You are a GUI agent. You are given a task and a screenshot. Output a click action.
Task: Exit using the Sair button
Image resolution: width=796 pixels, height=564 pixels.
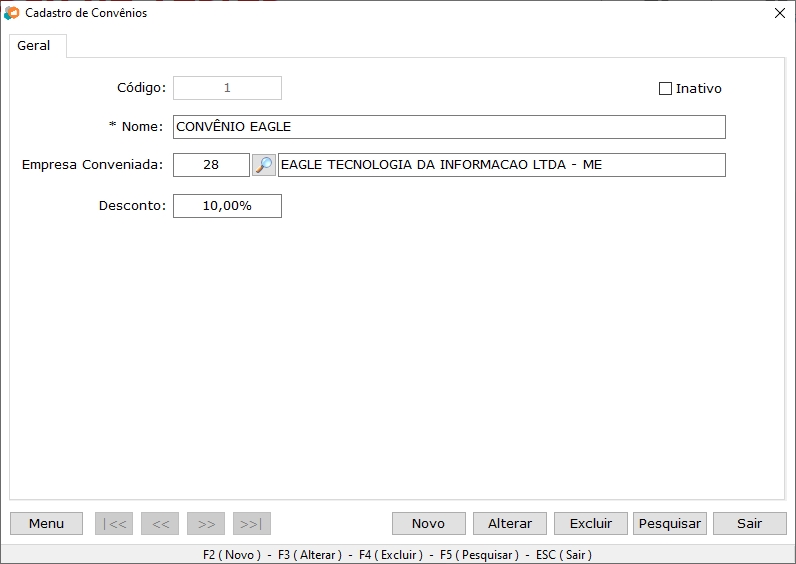click(x=750, y=524)
